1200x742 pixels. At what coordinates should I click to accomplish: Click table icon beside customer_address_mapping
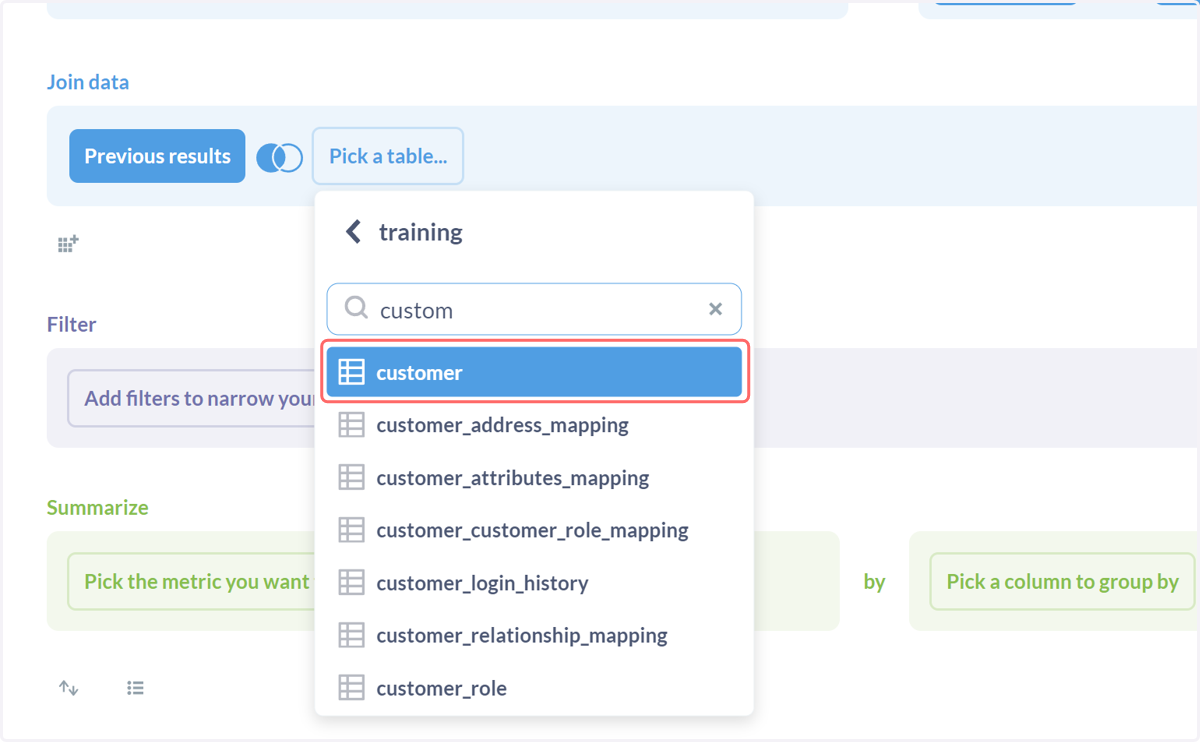point(351,425)
